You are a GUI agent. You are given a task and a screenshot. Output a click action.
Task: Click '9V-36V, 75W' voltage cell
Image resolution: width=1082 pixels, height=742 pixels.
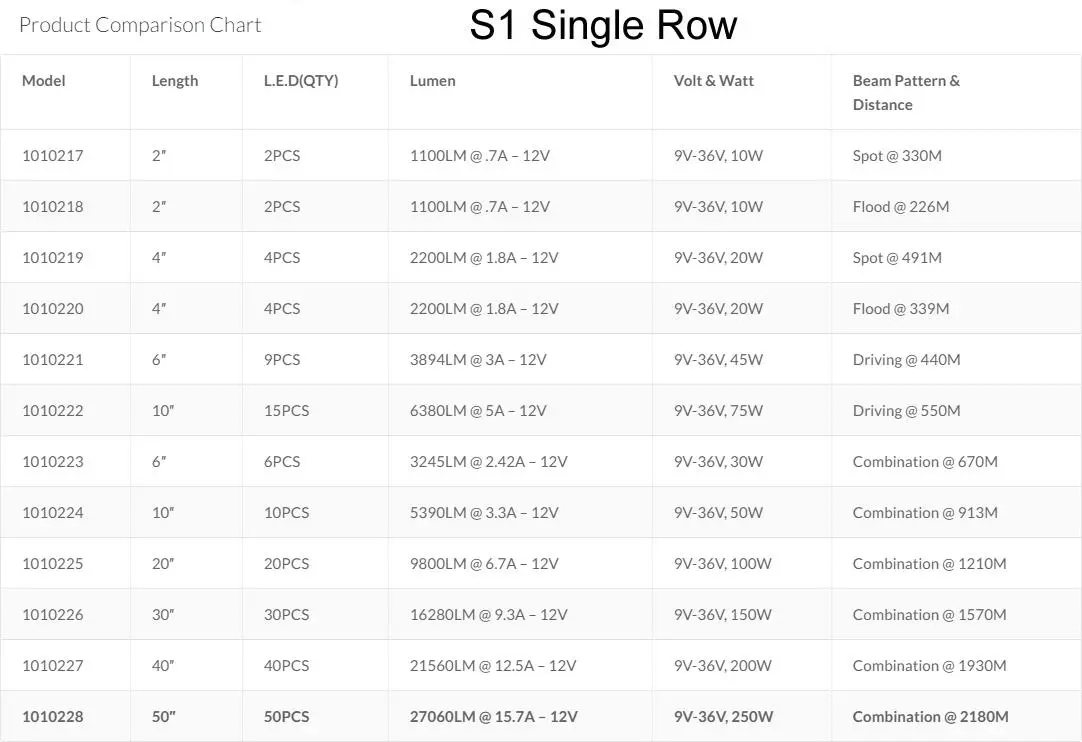pyautogui.click(x=718, y=411)
